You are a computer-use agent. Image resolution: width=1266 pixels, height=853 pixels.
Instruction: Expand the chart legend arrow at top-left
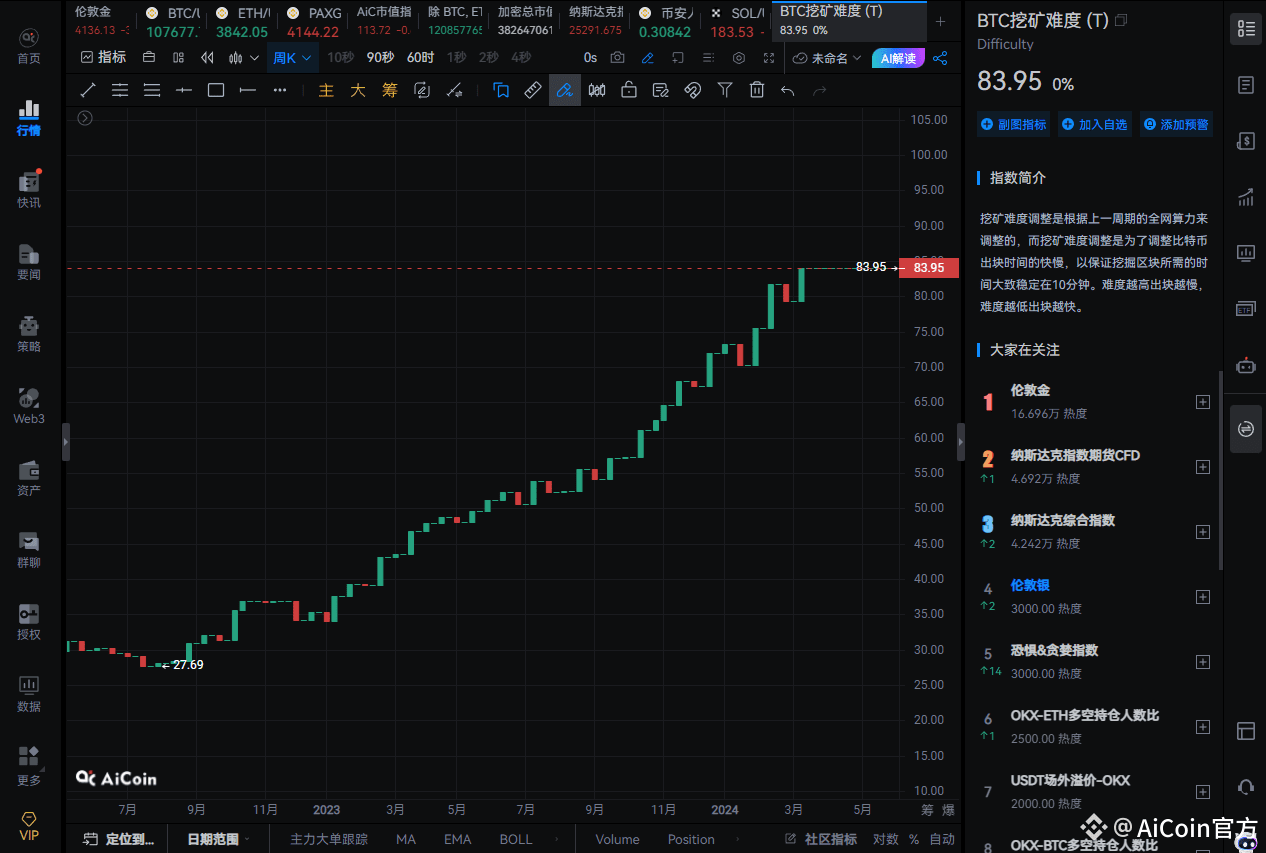tap(85, 118)
